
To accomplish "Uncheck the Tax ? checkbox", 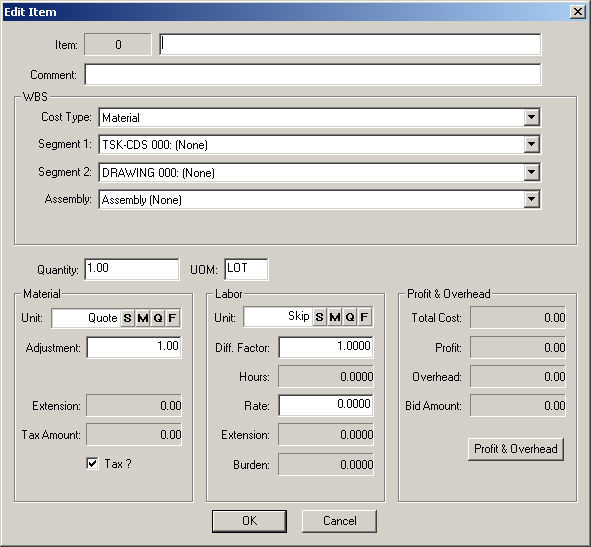I will (92, 463).
